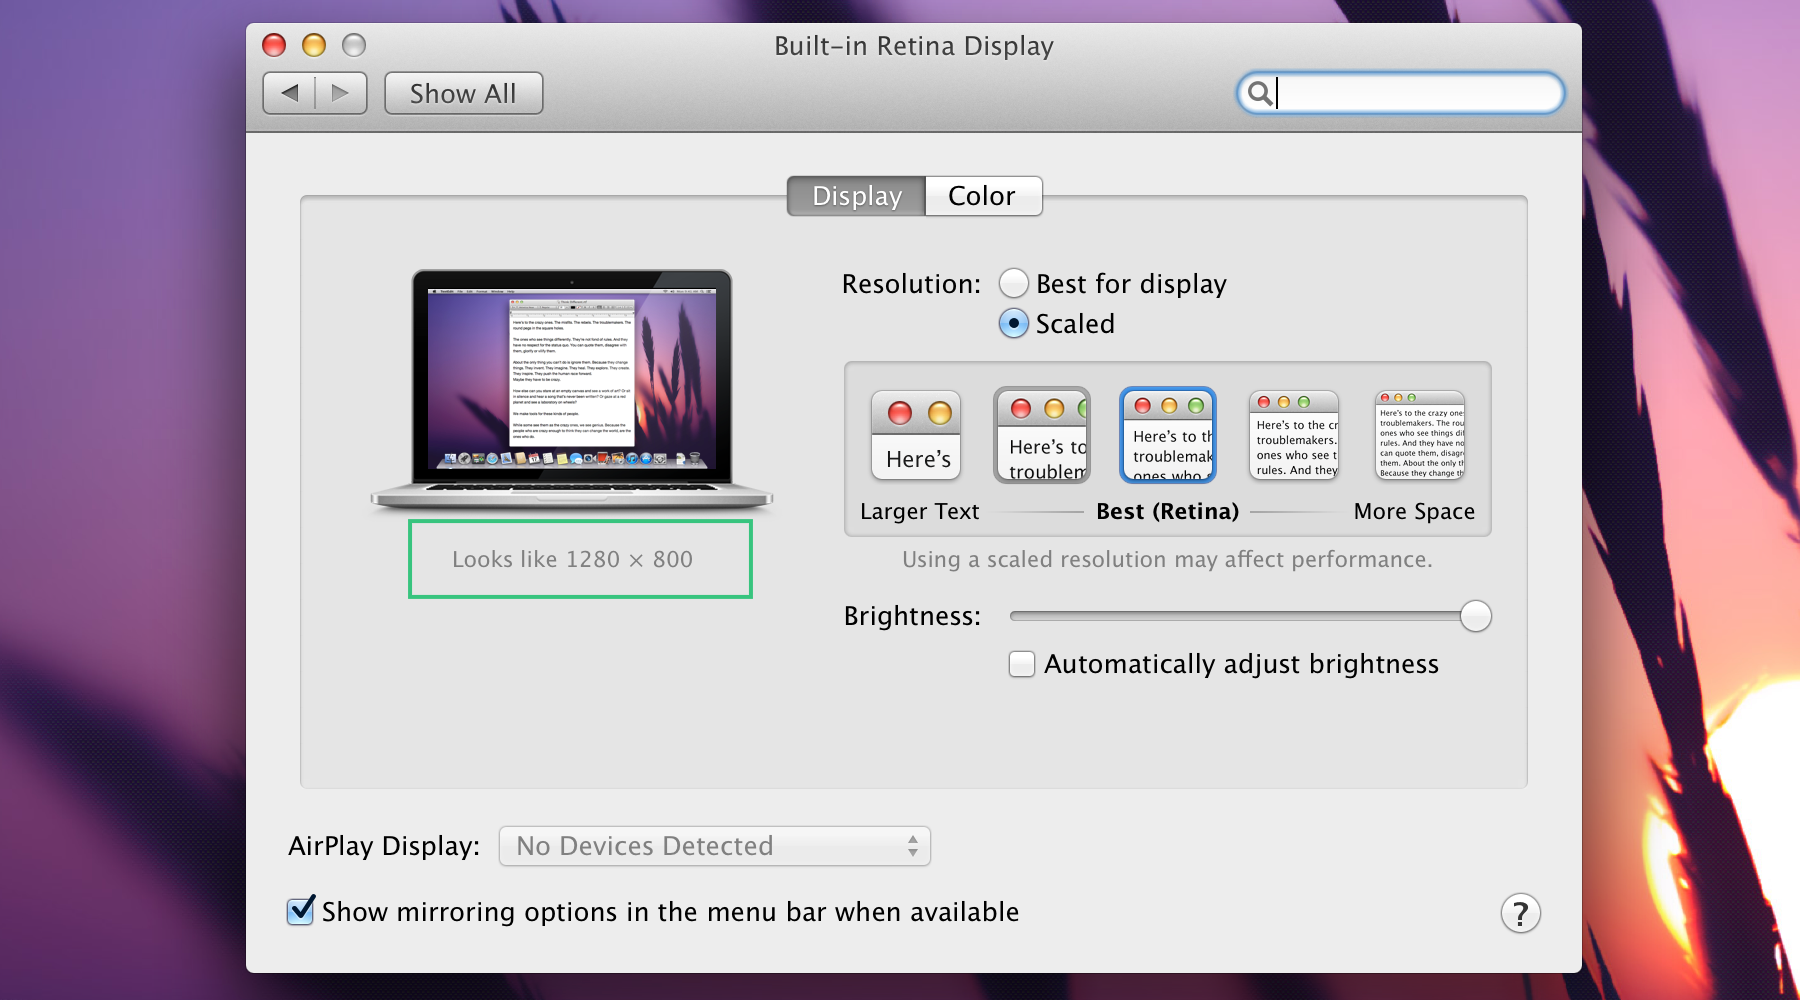Click the magnifying glass search icon
The width and height of the screenshot is (1800, 1000).
pyautogui.click(x=1262, y=92)
